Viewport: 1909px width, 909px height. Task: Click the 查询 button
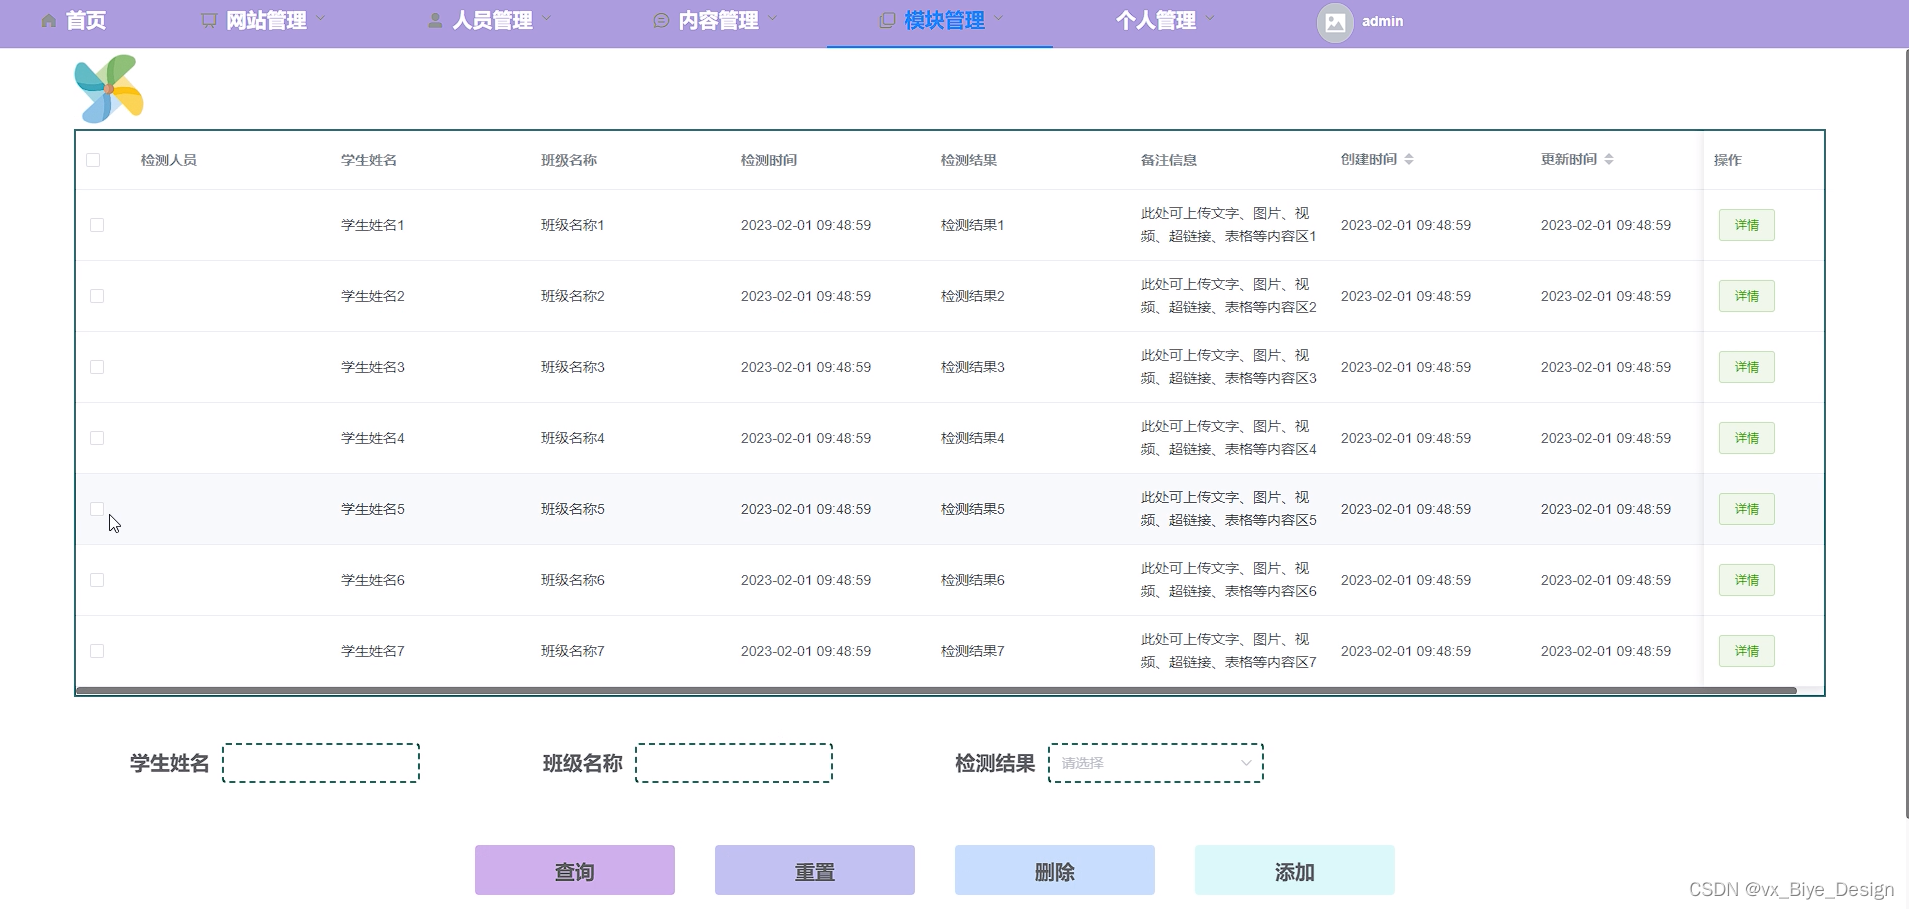pyautogui.click(x=575, y=870)
